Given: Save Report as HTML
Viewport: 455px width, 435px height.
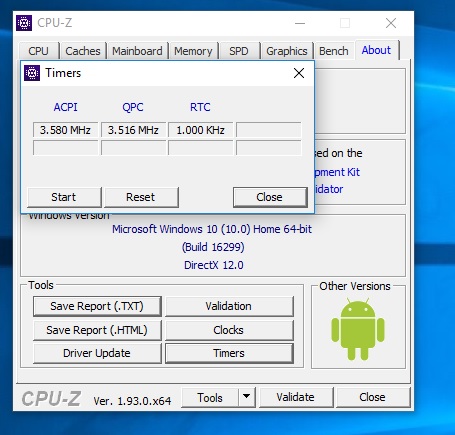Looking at the screenshot, I should point(97,330).
